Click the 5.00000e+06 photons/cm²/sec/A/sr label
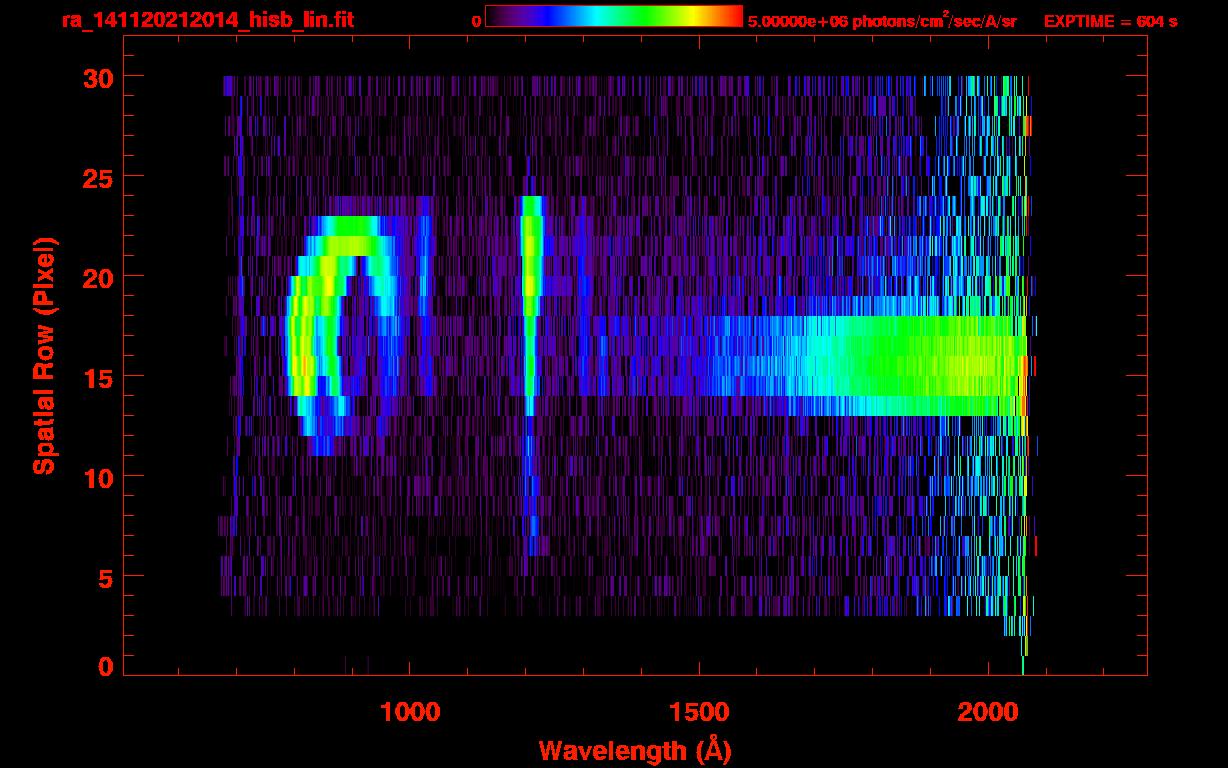This screenshot has height=768, width=1228. 882,21
